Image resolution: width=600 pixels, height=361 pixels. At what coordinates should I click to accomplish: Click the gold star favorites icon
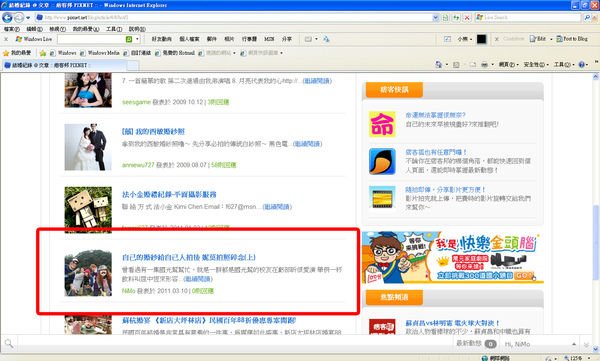click(x=6, y=53)
